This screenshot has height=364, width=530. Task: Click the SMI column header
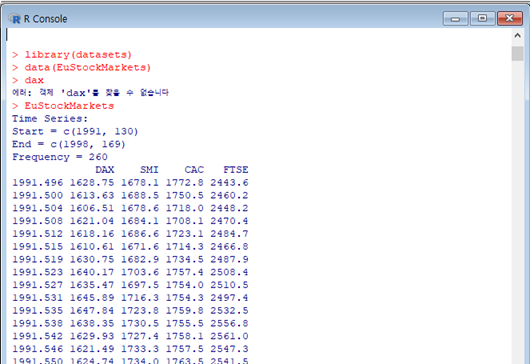coord(149,170)
